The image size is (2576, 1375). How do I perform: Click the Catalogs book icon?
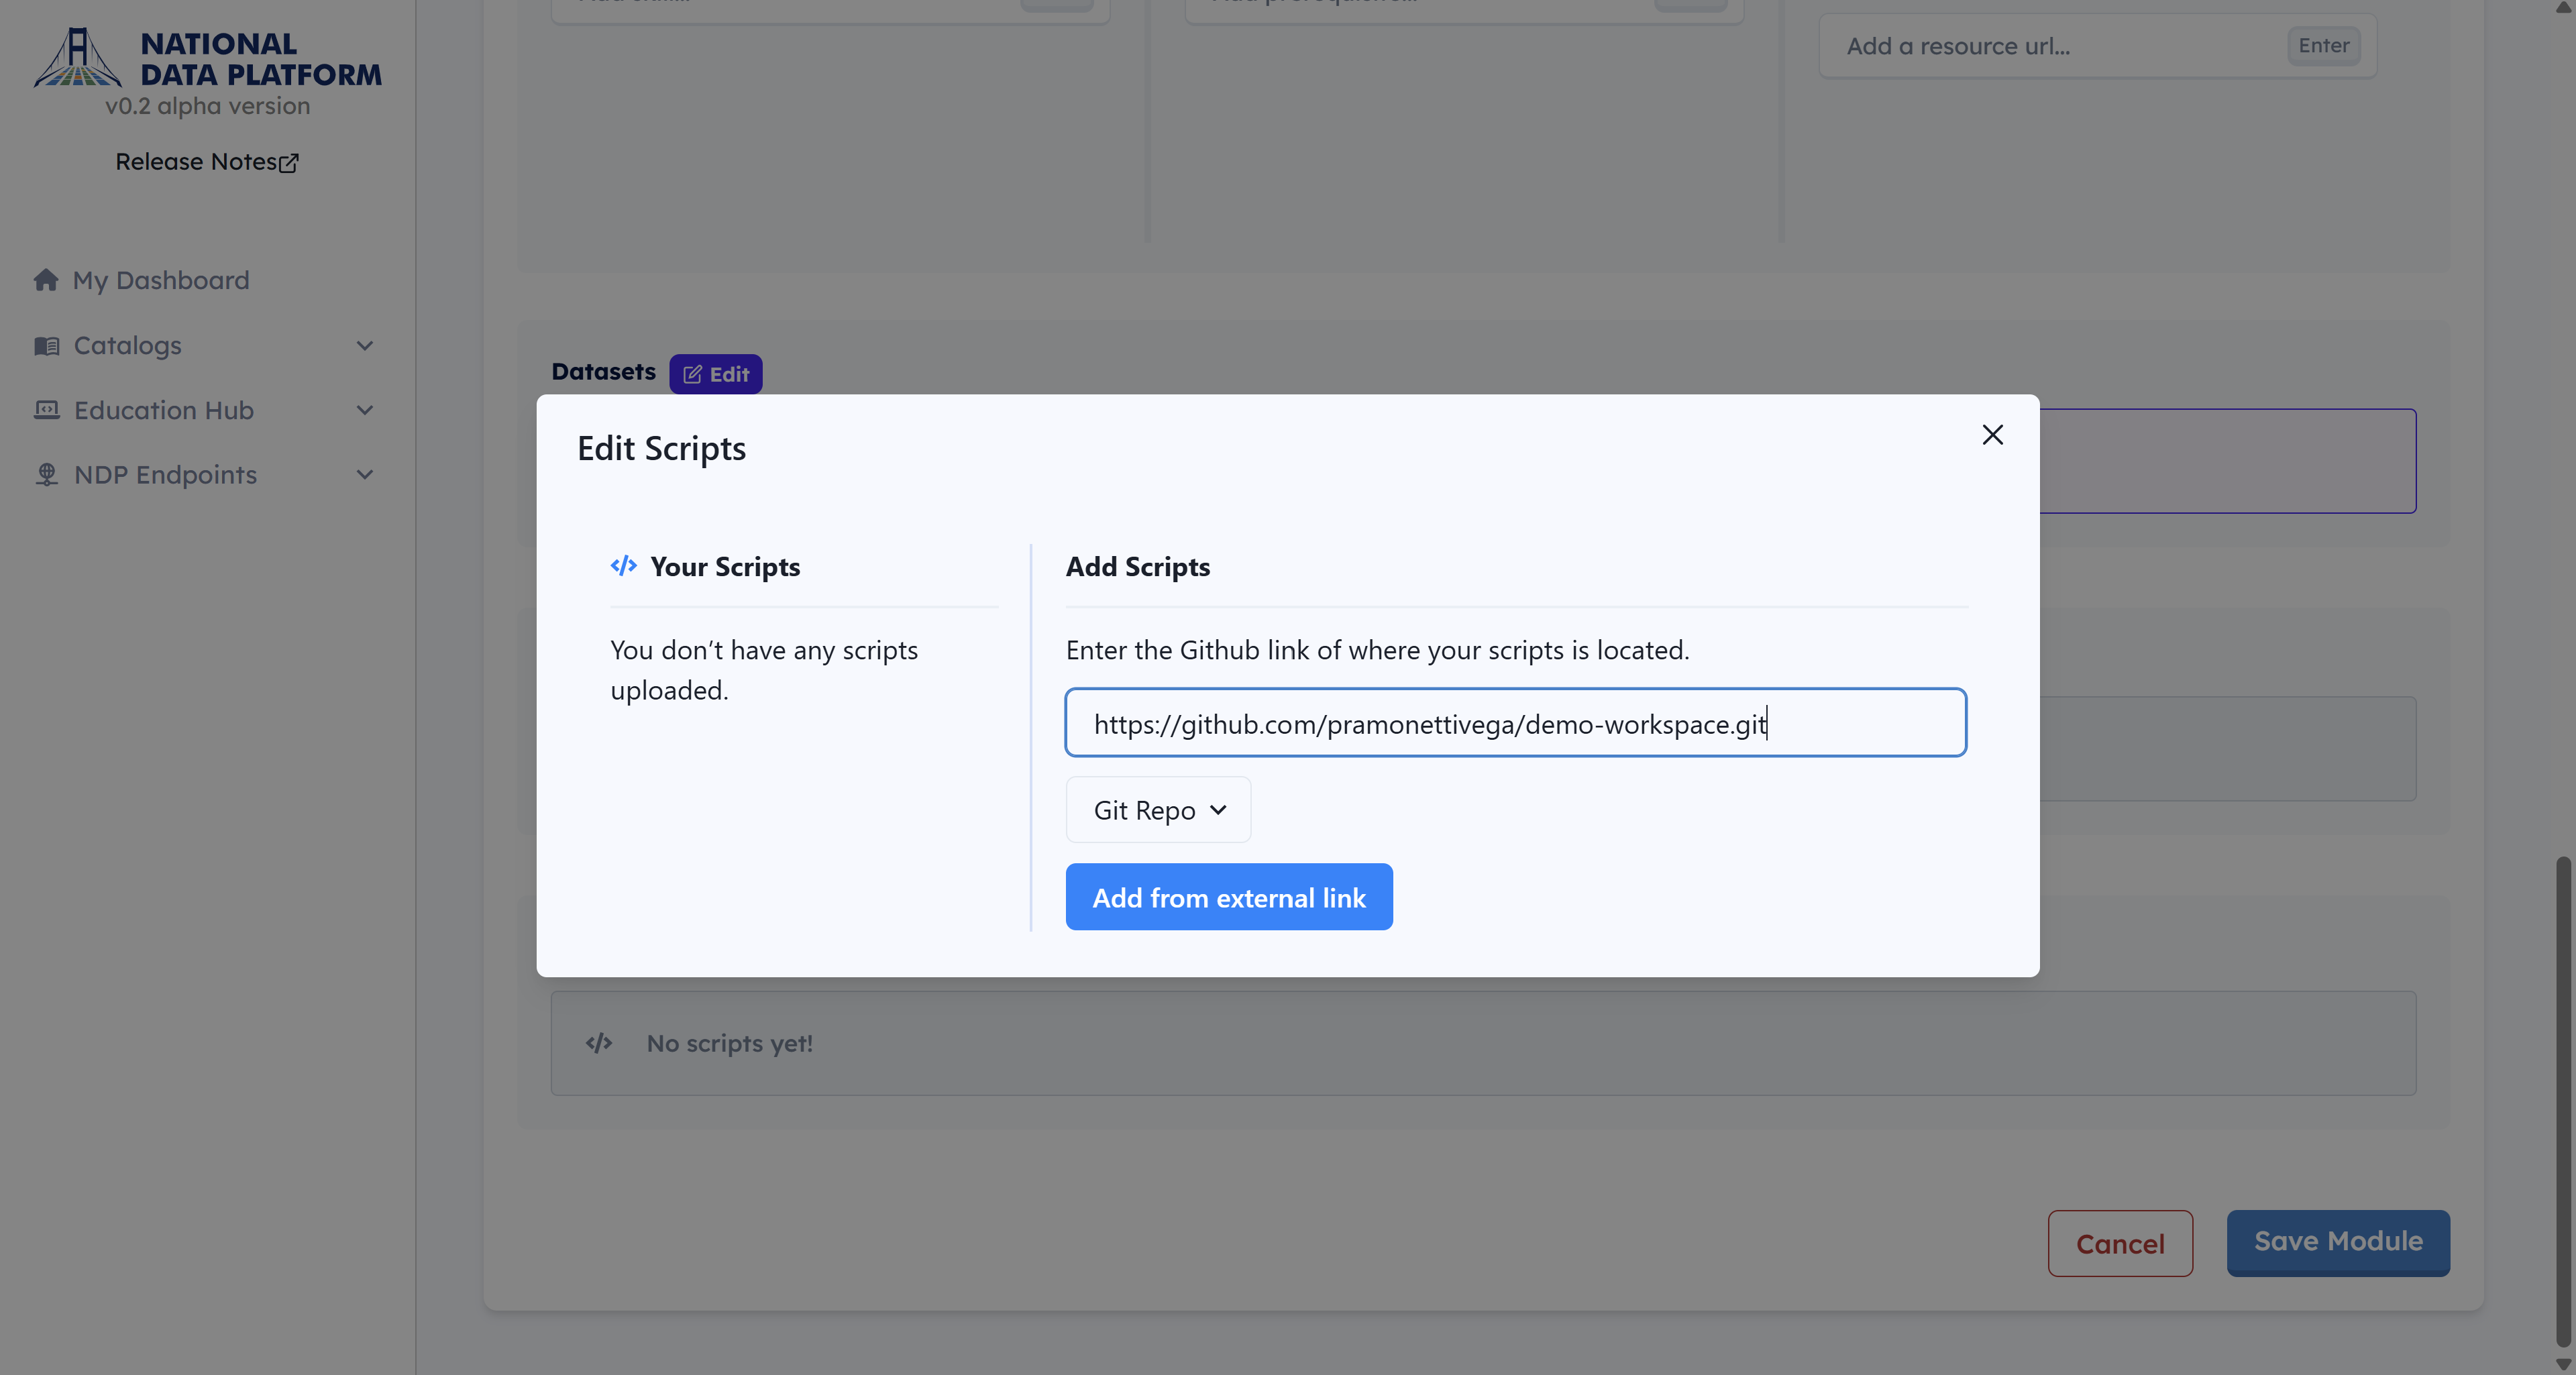pyautogui.click(x=47, y=346)
